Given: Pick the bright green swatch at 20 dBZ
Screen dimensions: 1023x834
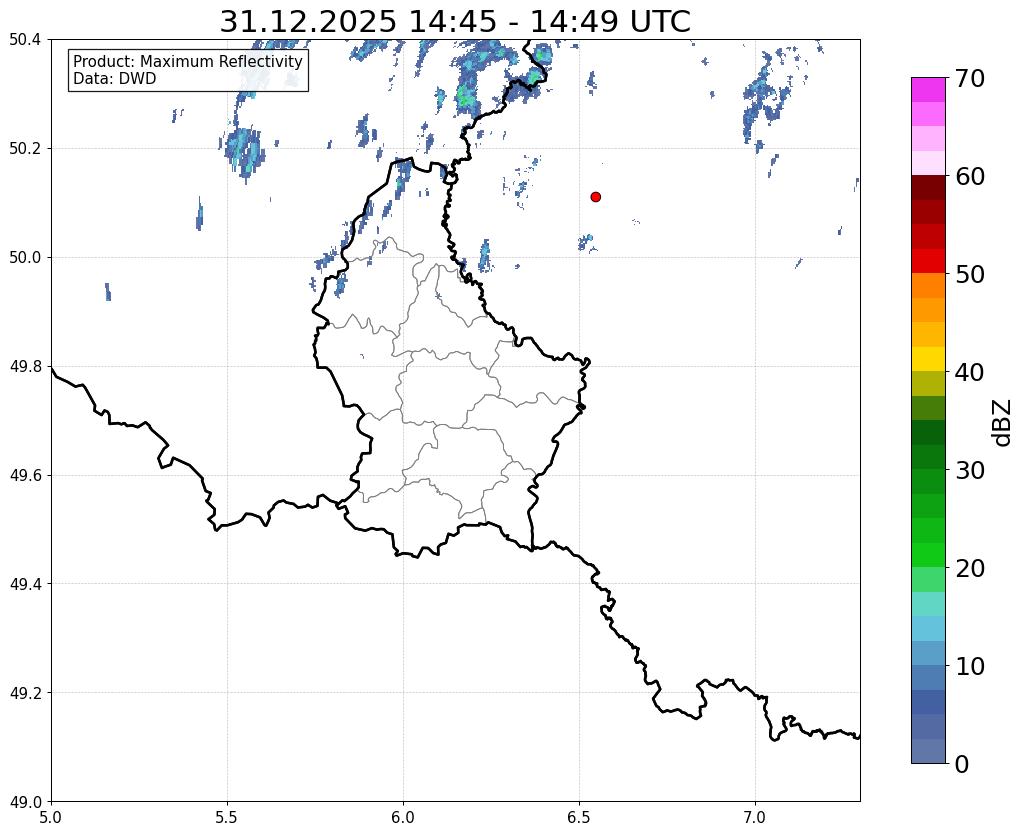Looking at the screenshot, I should [x=928, y=555].
